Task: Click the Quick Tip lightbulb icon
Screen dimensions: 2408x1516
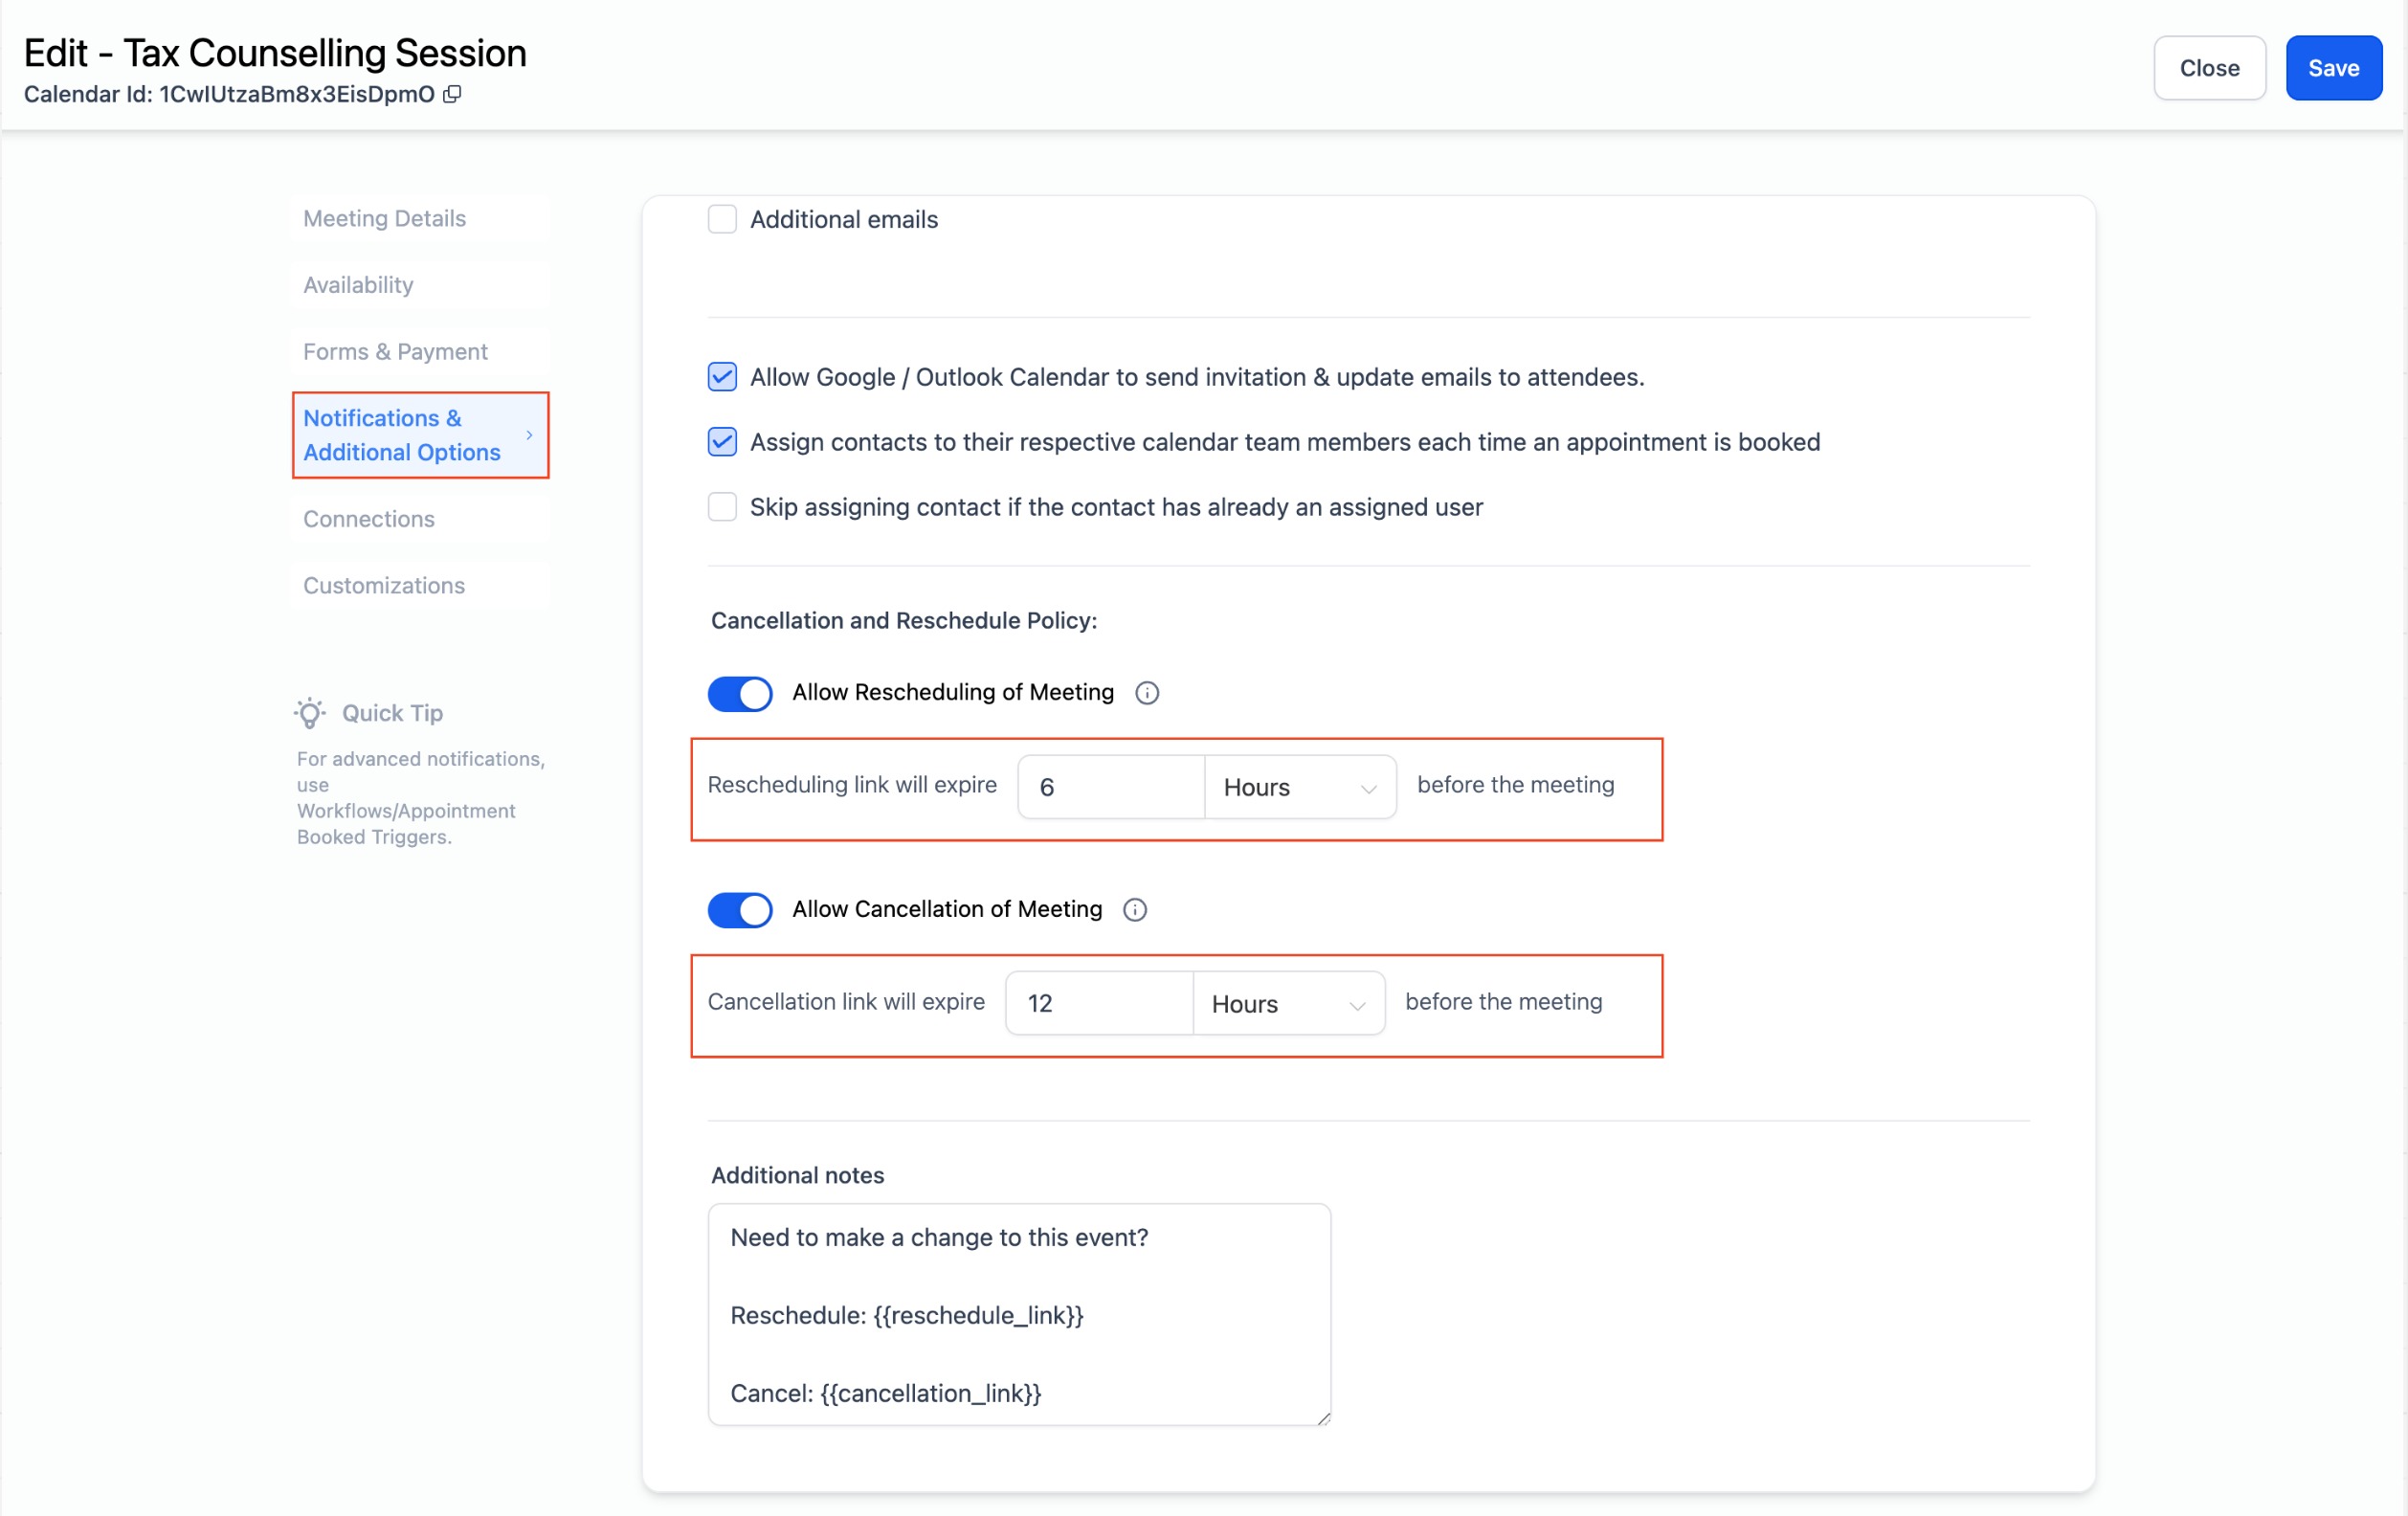Action: 310,713
